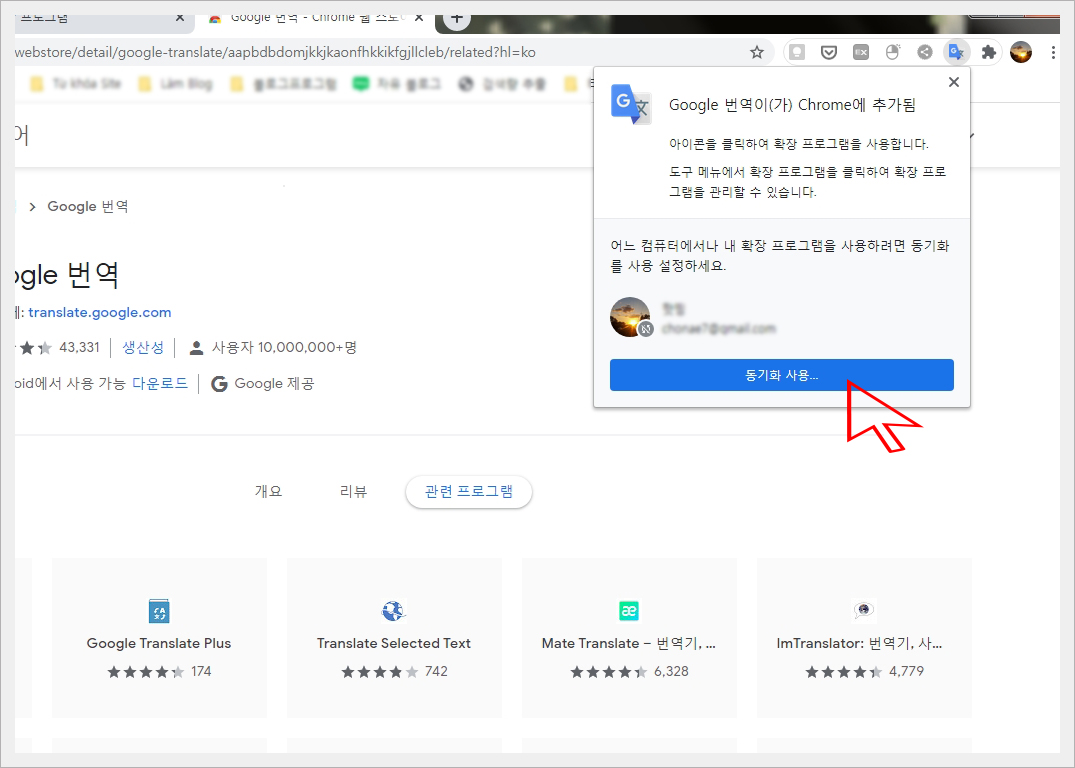Click 동기화 사용... button

click(x=782, y=375)
